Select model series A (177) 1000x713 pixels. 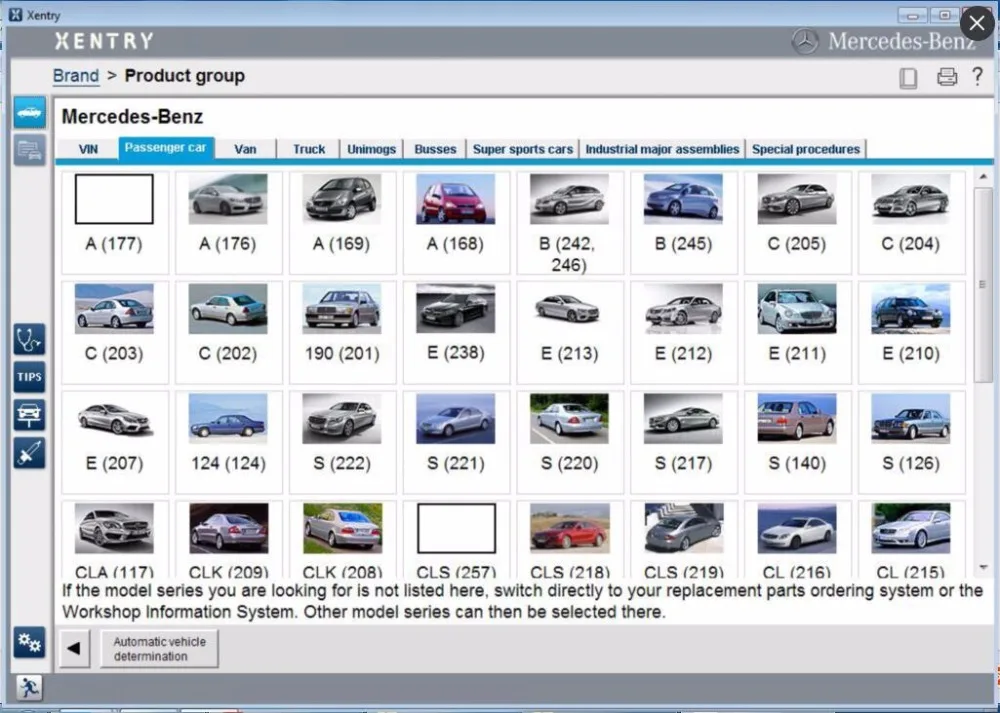115,223
